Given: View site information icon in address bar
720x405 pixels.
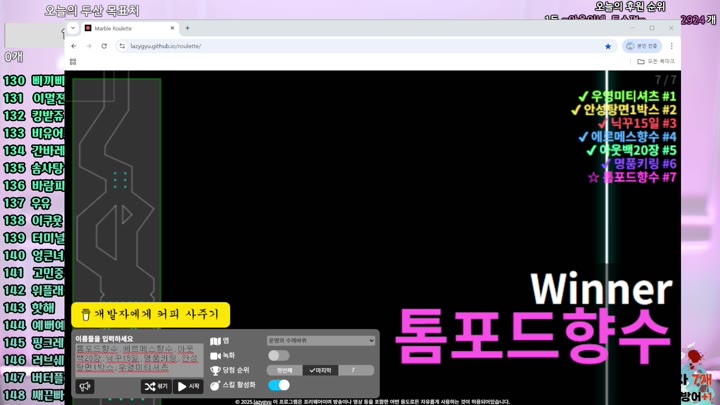Looking at the screenshot, I should (x=122, y=46).
